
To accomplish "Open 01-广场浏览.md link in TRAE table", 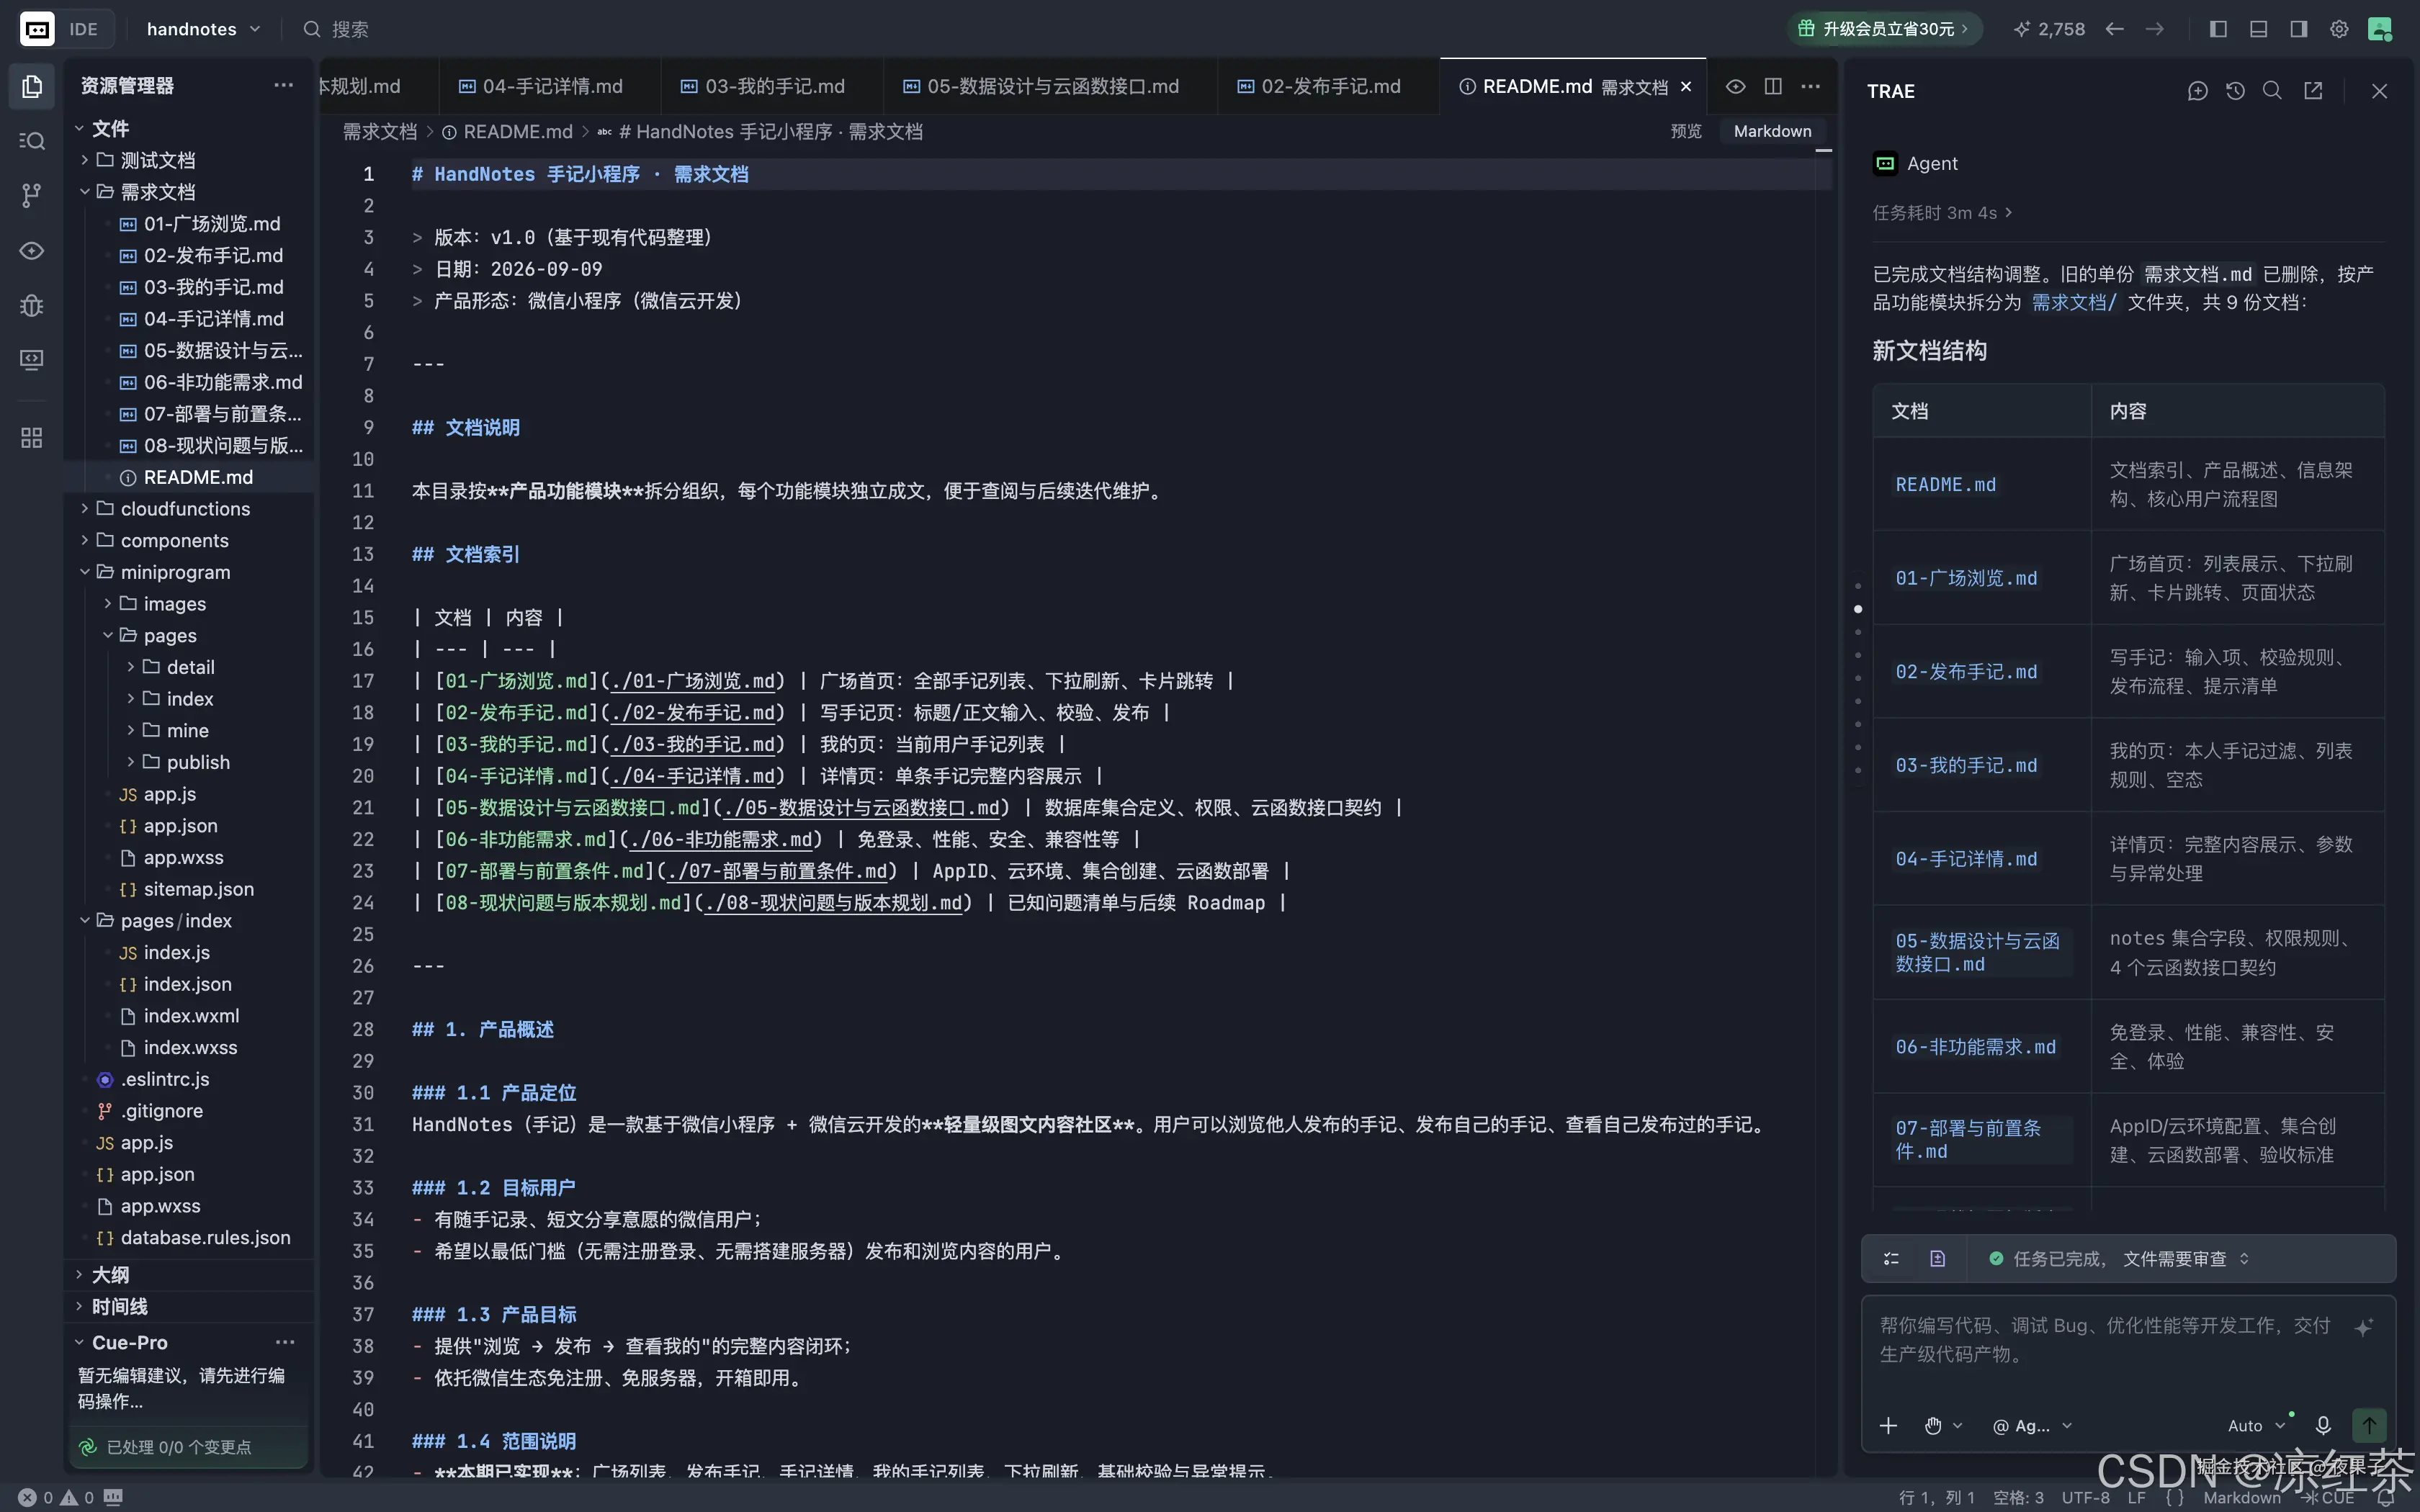I will click(1966, 578).
